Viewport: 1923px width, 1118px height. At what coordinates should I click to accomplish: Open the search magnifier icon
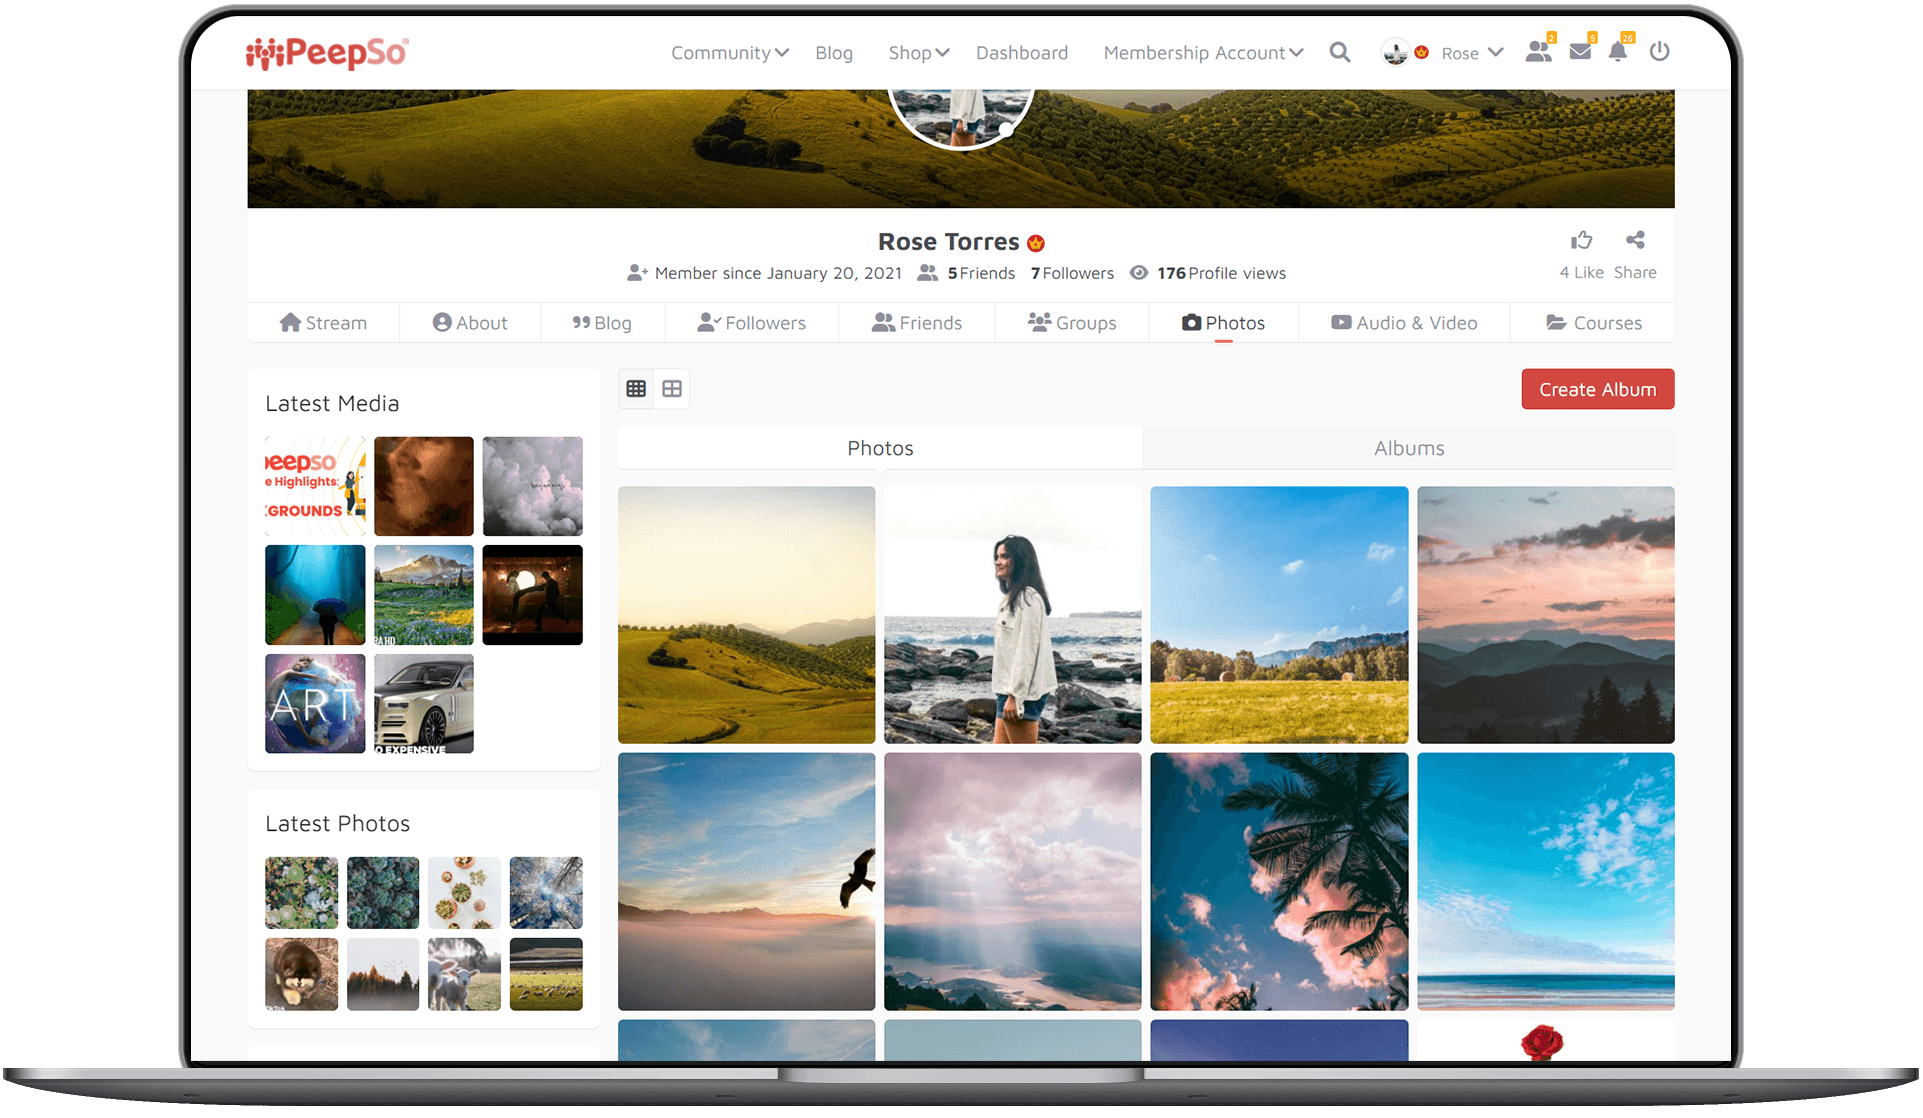coord(1340,53)
